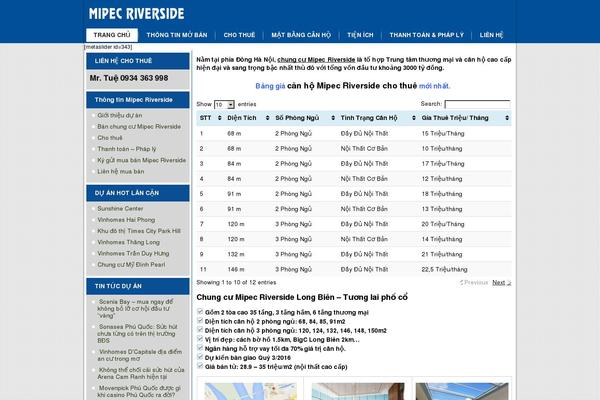The height and width of the screenshot is (400, 600).
Task: Click the map thumbnail image
Action: 251,391
